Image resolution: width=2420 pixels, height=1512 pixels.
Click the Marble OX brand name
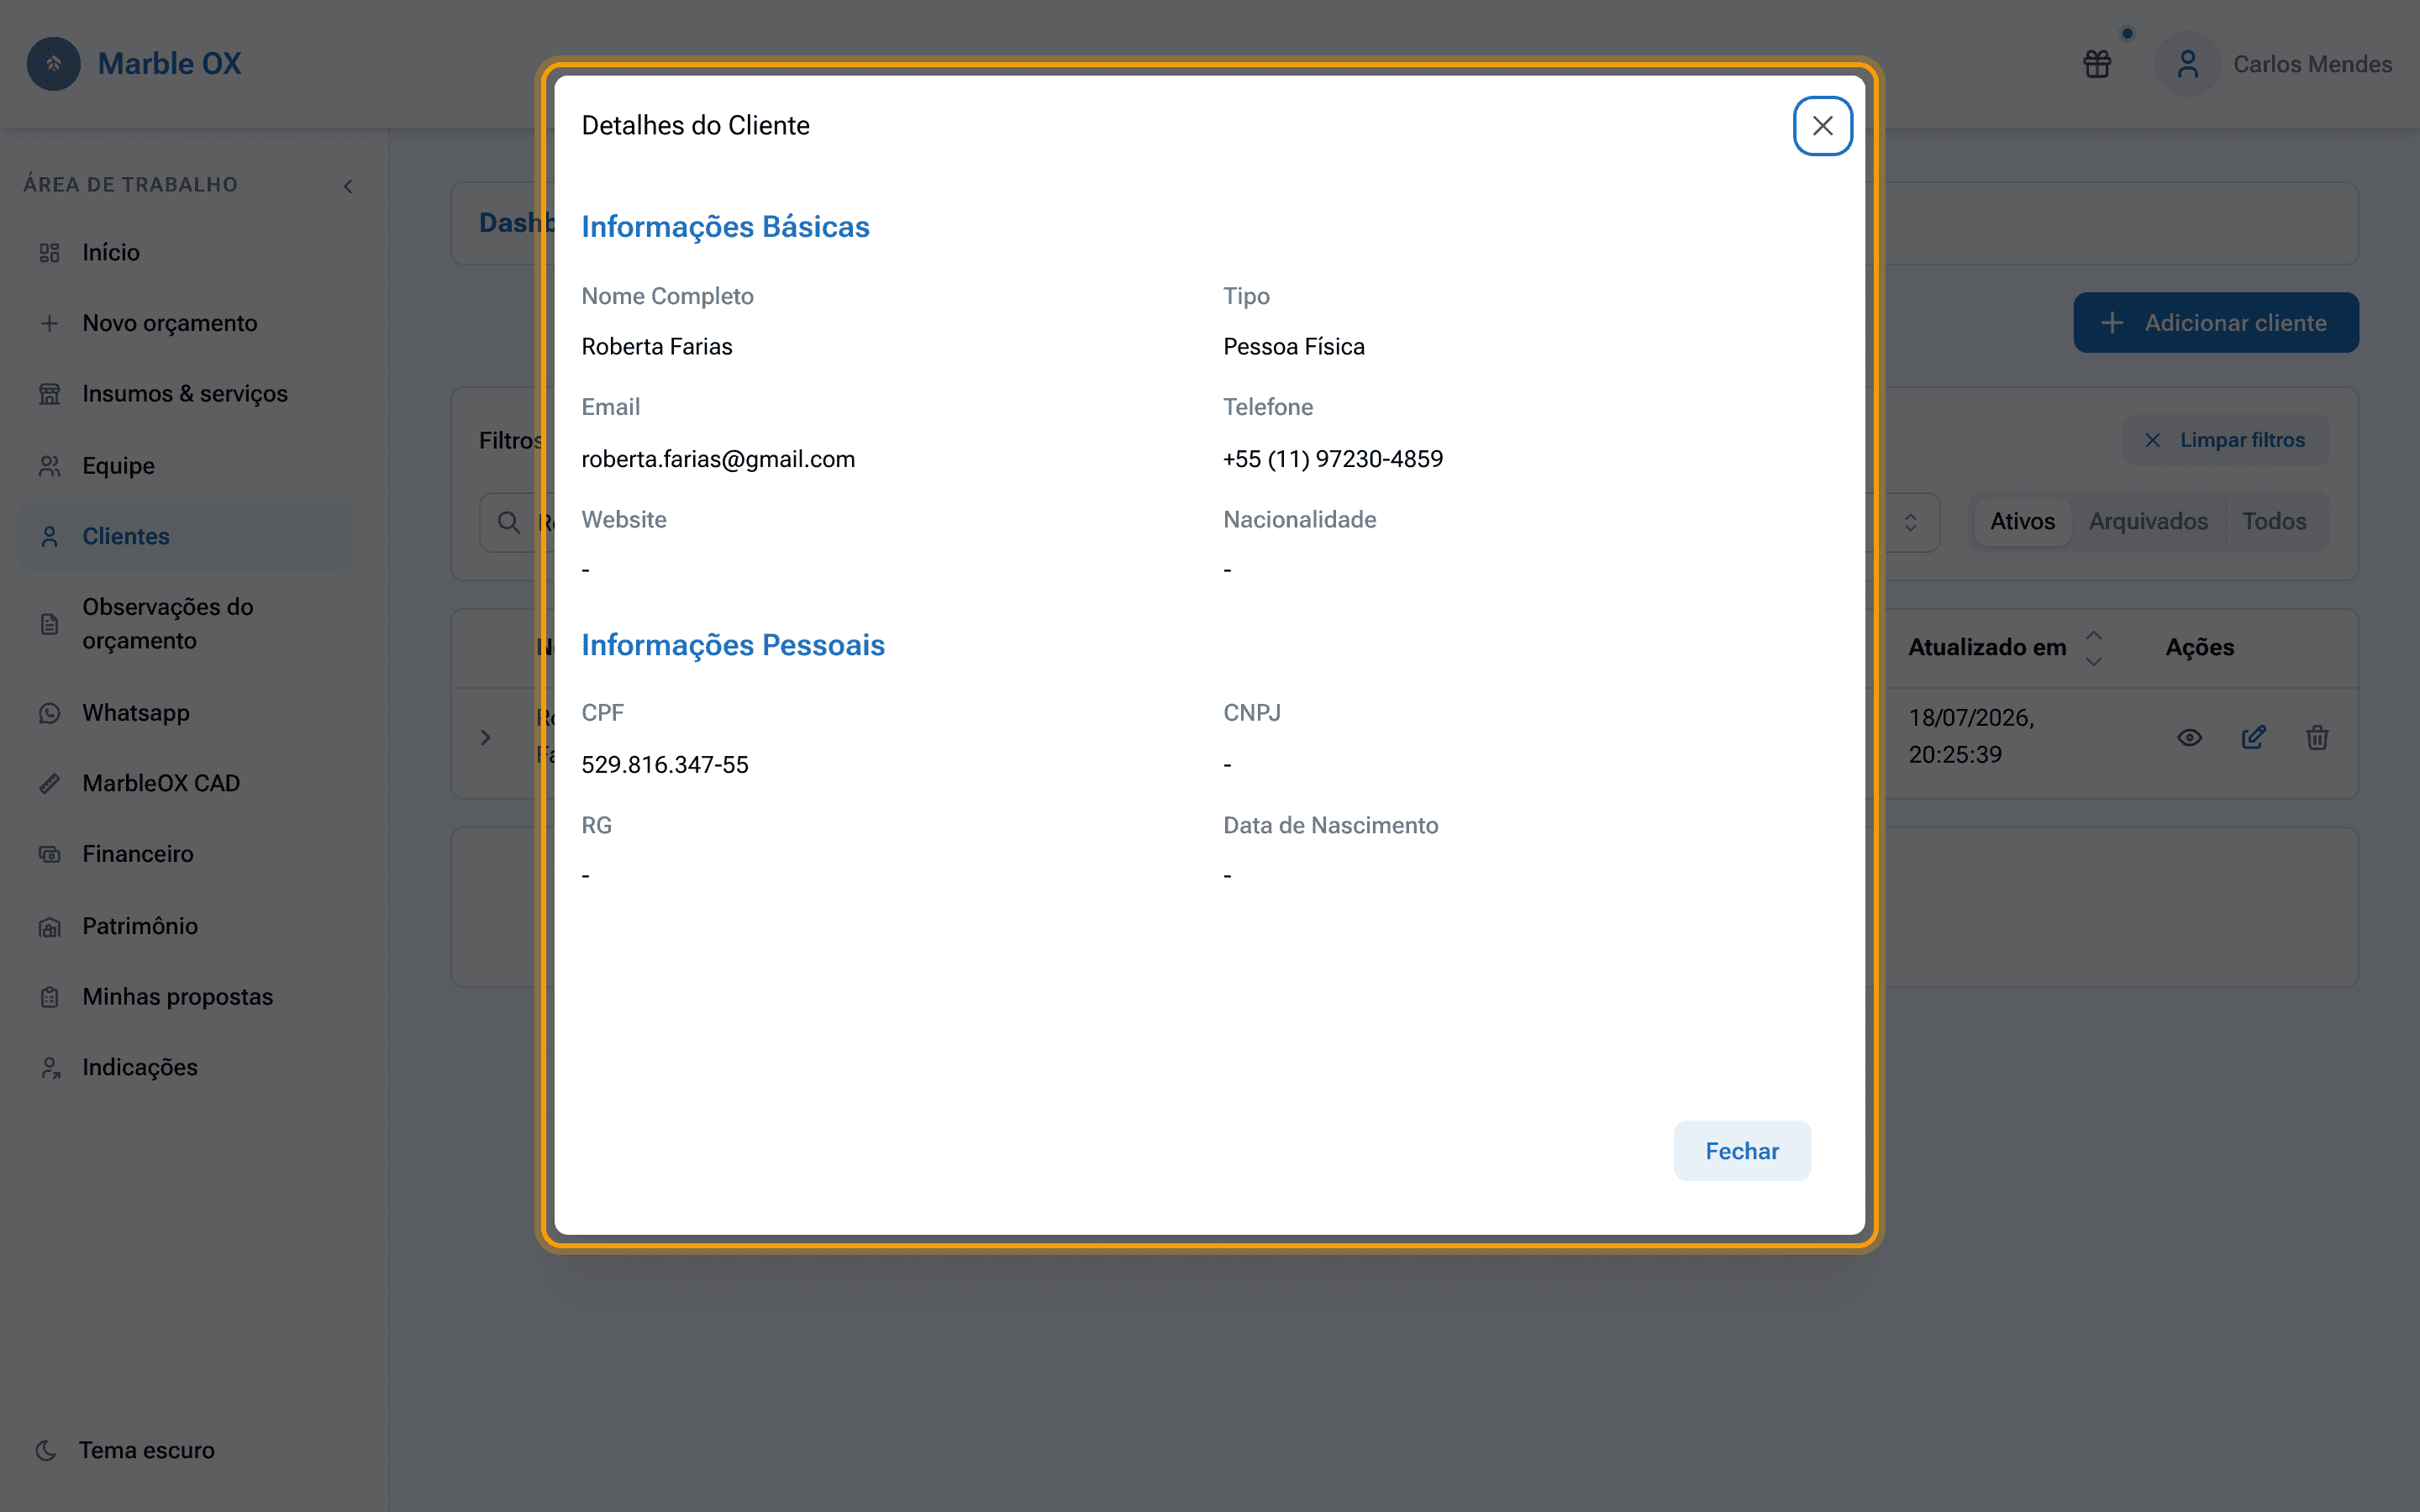[x=170, y=64]
